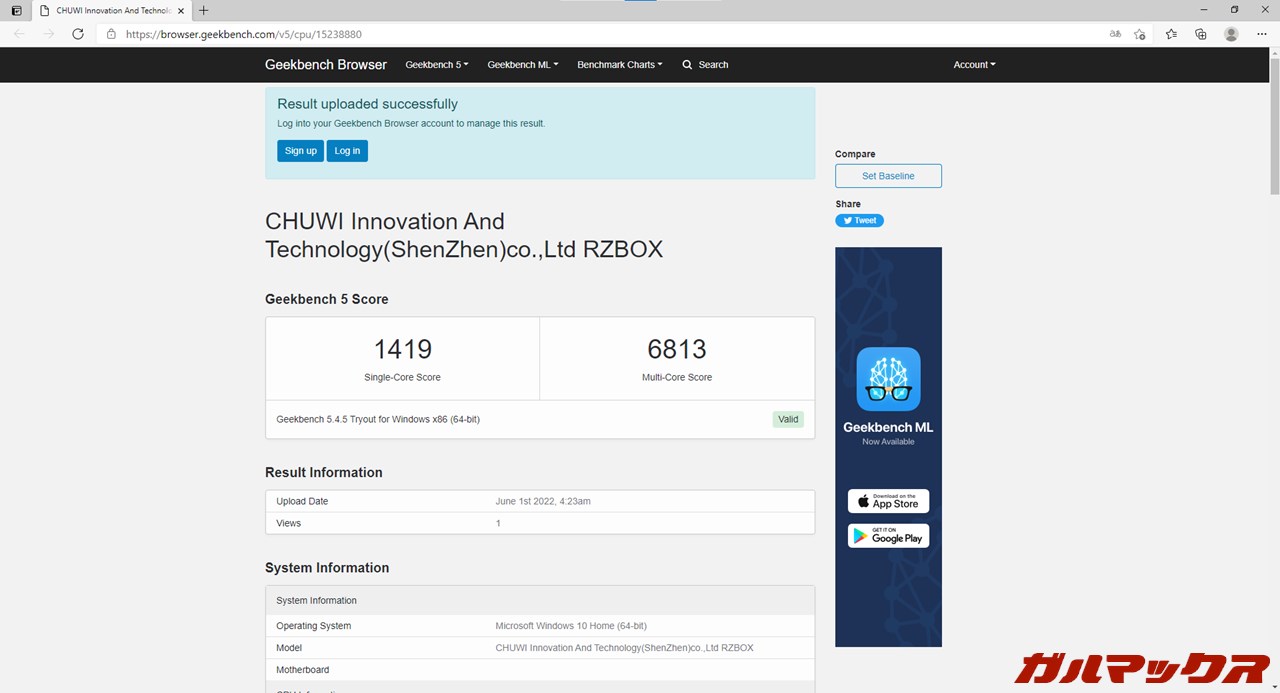Click the browser refresh button
Screen dimensions: 1280x693
pyautogui.click(x=78, y=34)
